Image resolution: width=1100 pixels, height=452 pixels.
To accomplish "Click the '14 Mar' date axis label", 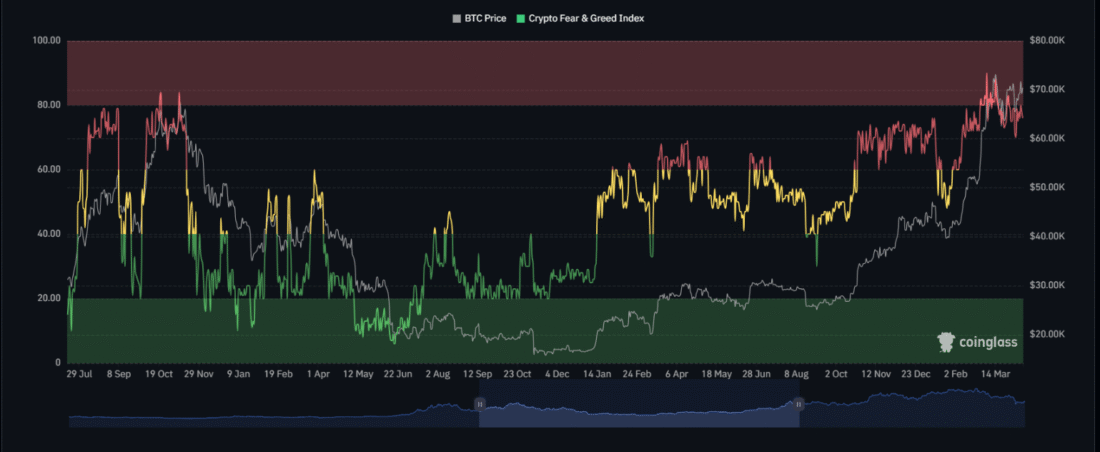I will click(x=996, y=374).
